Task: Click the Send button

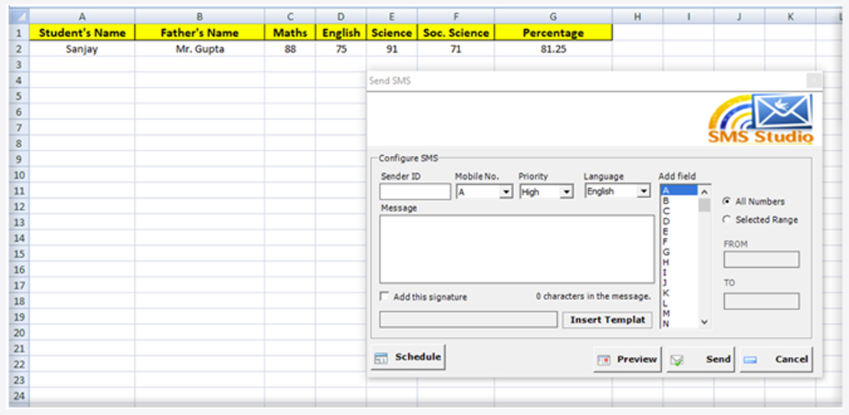Action: (x=701, y=359)
